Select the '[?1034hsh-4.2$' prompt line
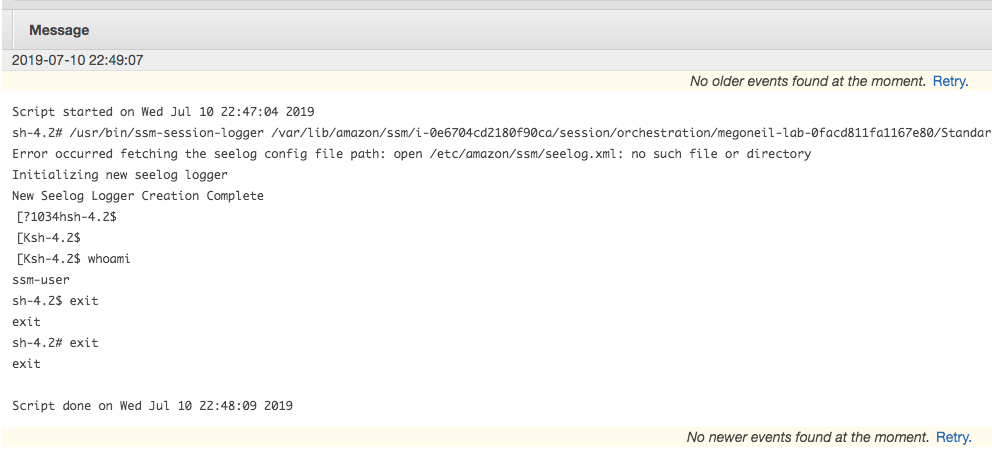The width and height of the screenshot is (992, 458). [66, 217]
